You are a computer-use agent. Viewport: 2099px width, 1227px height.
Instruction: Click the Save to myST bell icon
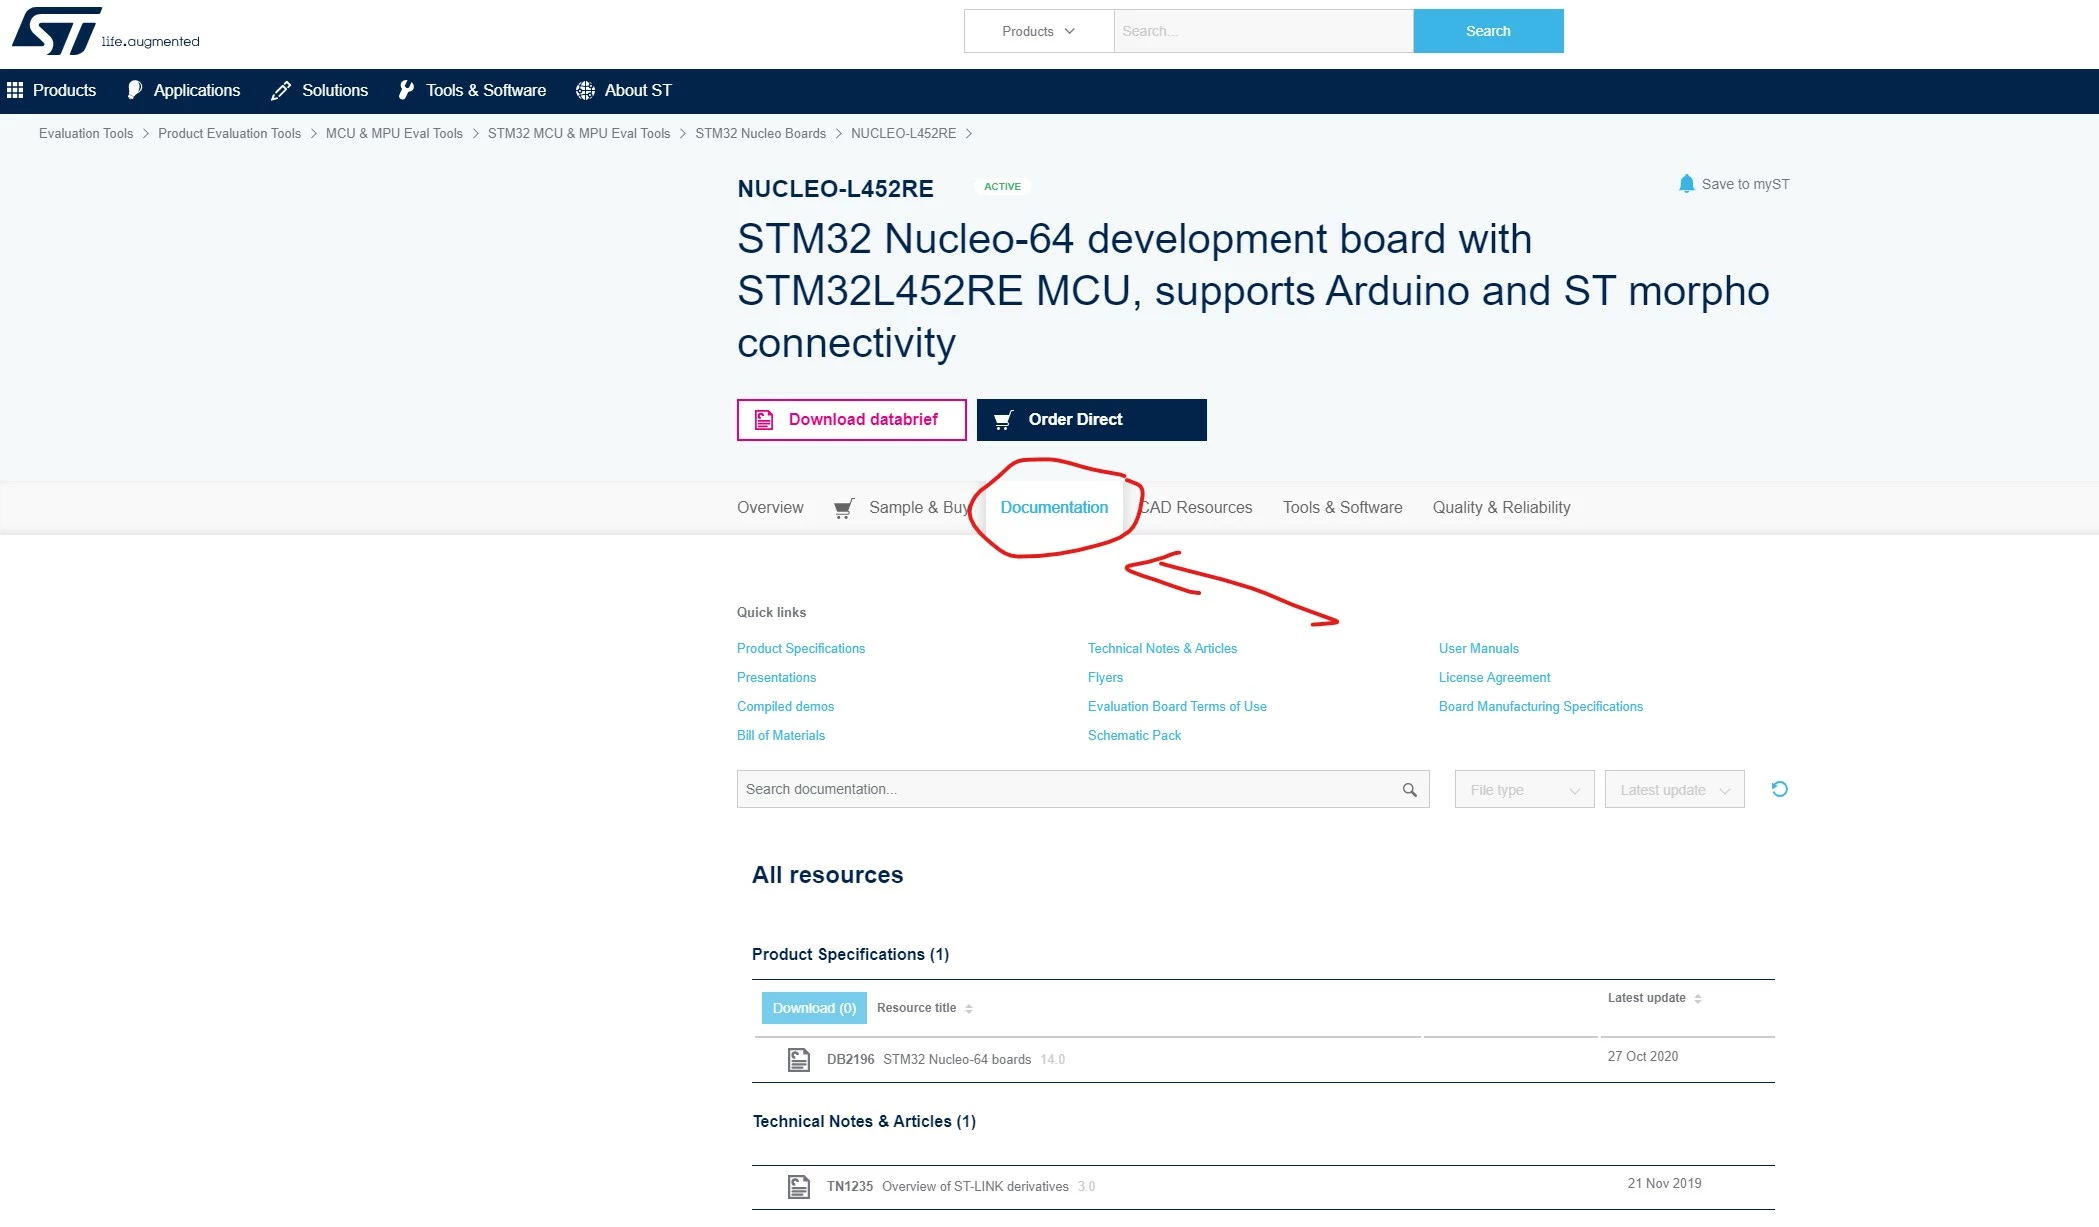(x=1686, y=184)
